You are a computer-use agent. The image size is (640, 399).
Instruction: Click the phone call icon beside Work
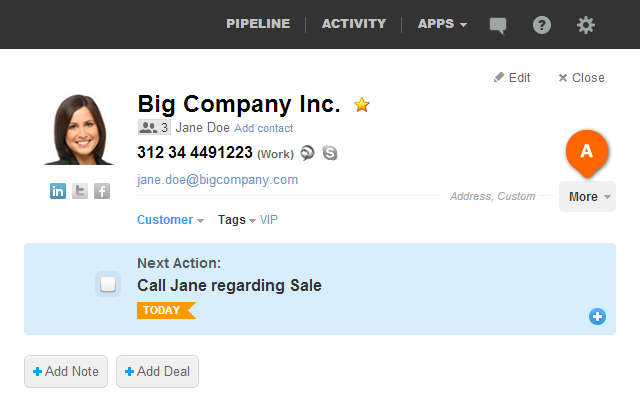[x=307, y=153]
